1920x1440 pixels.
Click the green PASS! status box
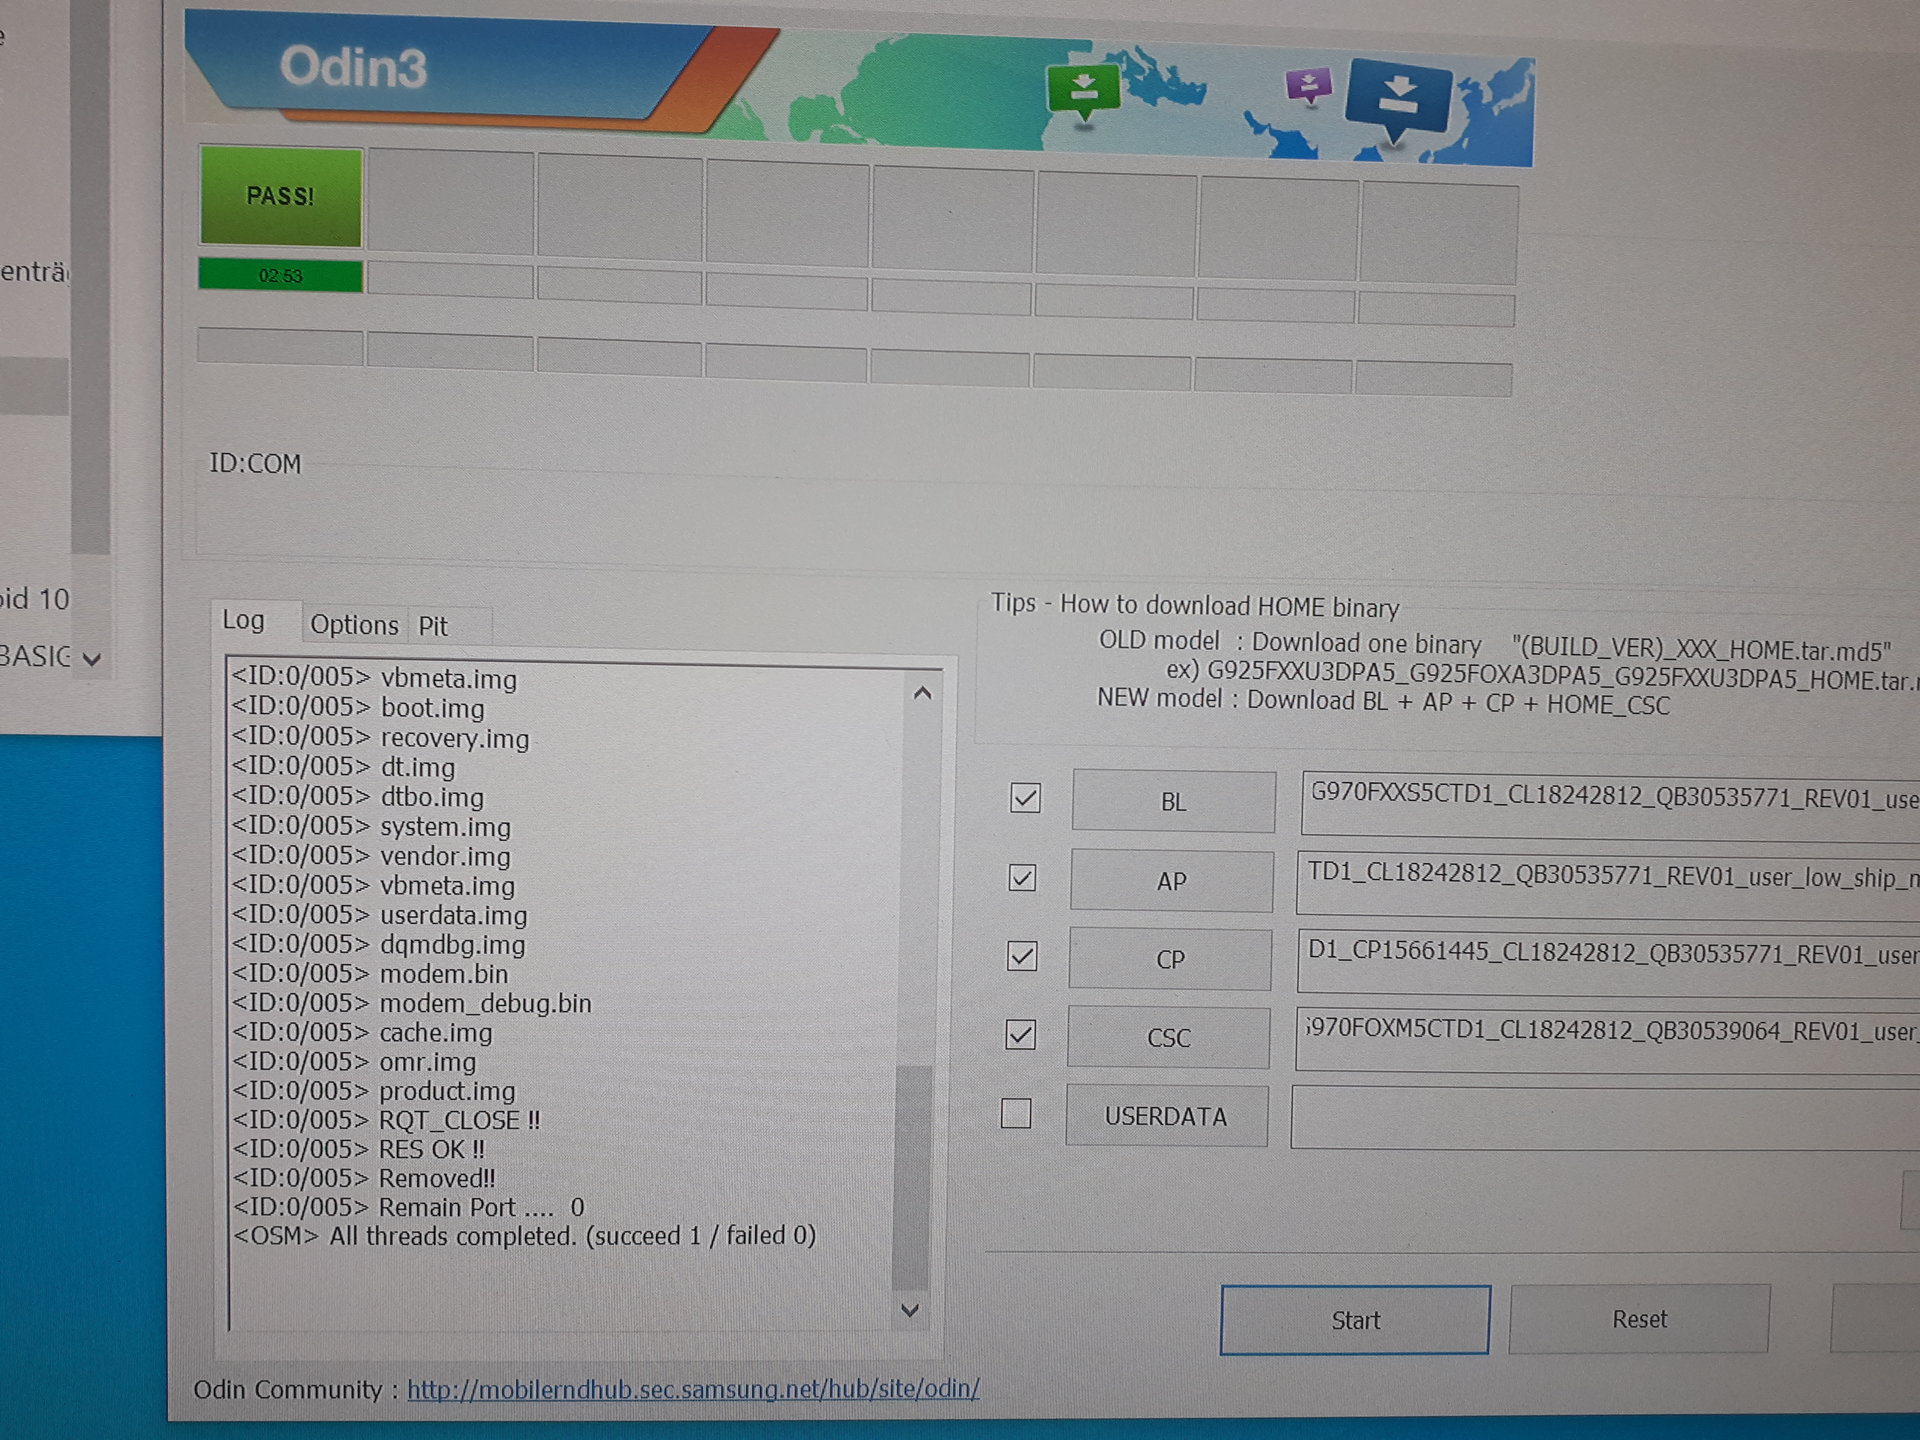click(281, 196)
